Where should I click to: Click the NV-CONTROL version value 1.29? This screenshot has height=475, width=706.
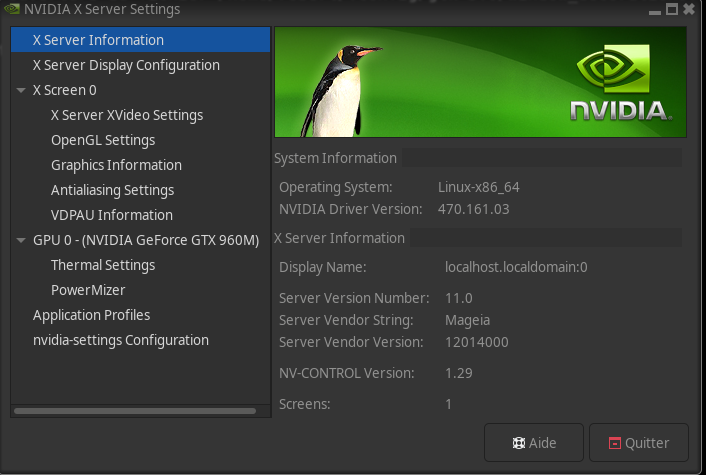[x=458, y=373]
